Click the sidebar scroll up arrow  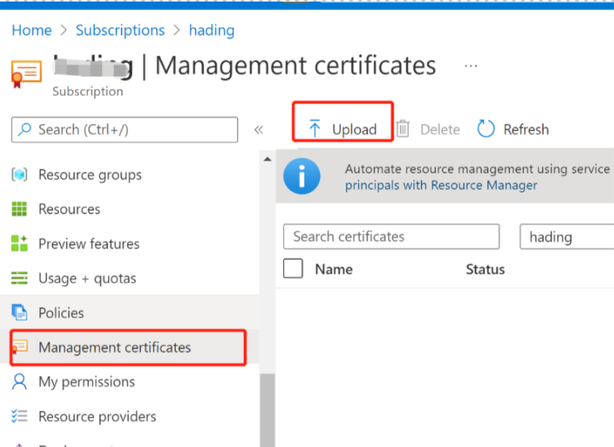pyautogui.click(x=267, y=159)
